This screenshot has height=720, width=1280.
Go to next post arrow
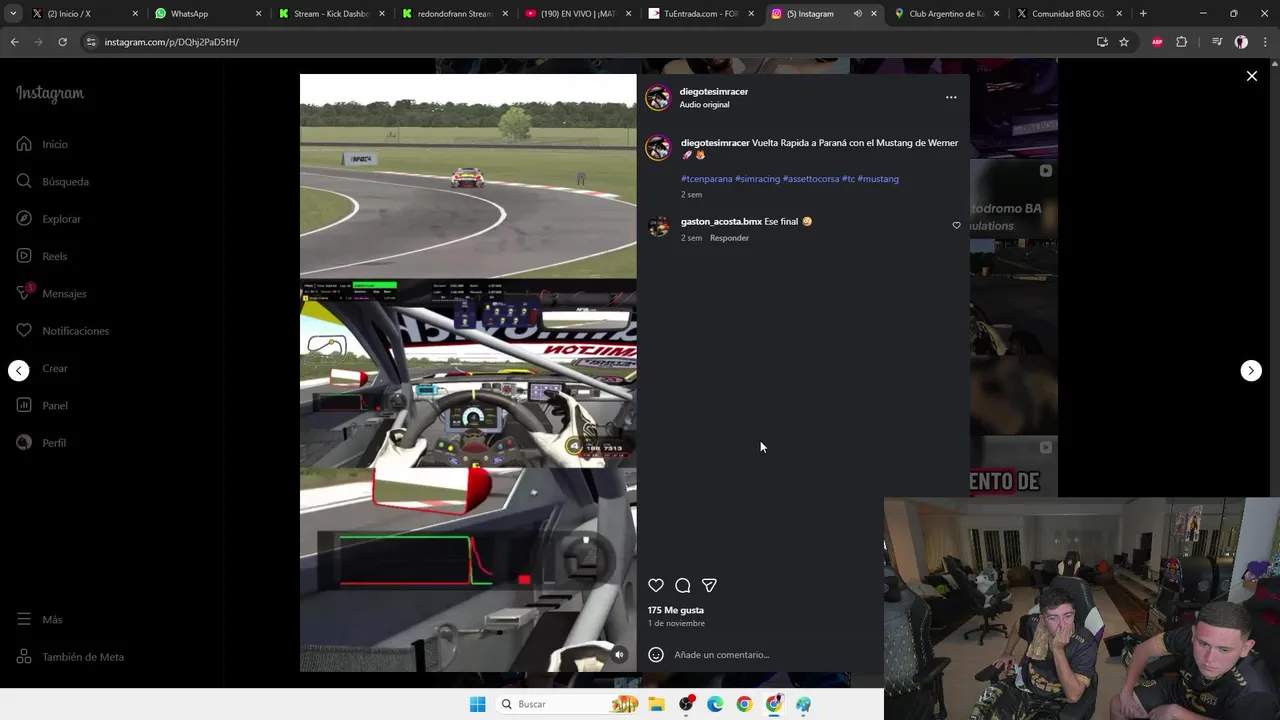pyautogui.click(x=1251, y=370)
